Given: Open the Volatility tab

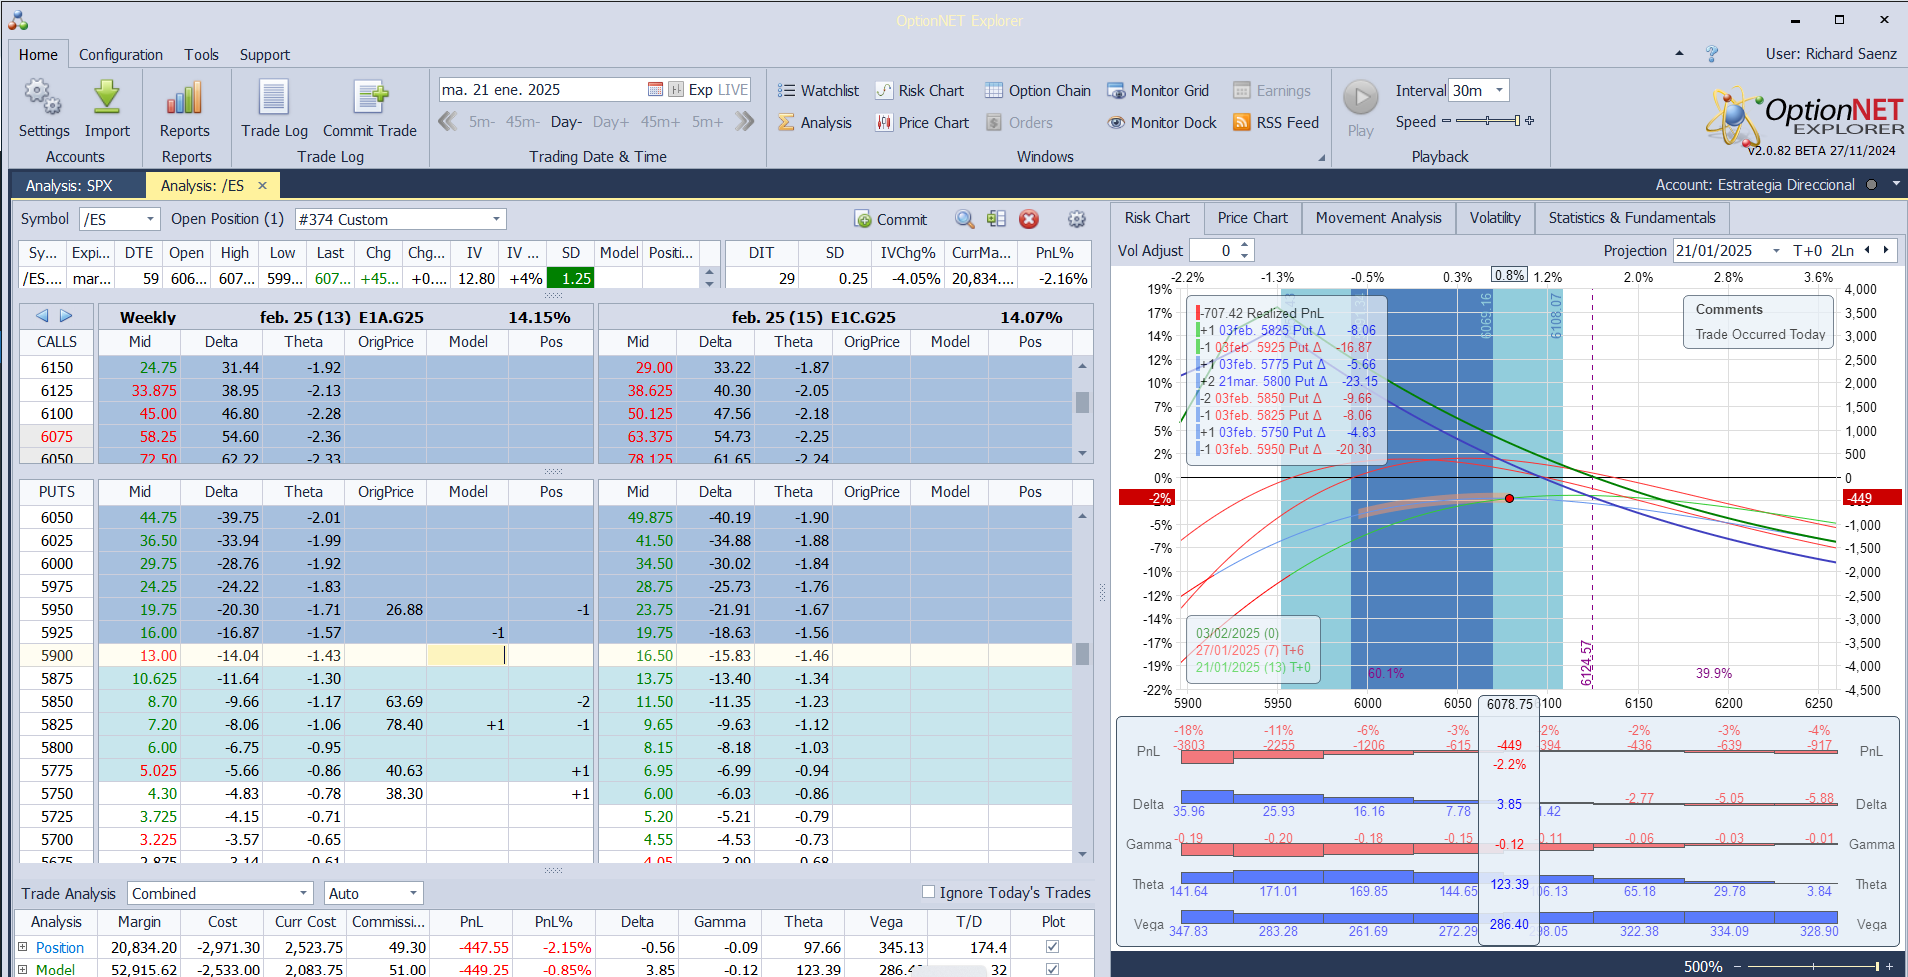Looking at the screenshot, I should pyautogui.click(x=1495, y=218).
